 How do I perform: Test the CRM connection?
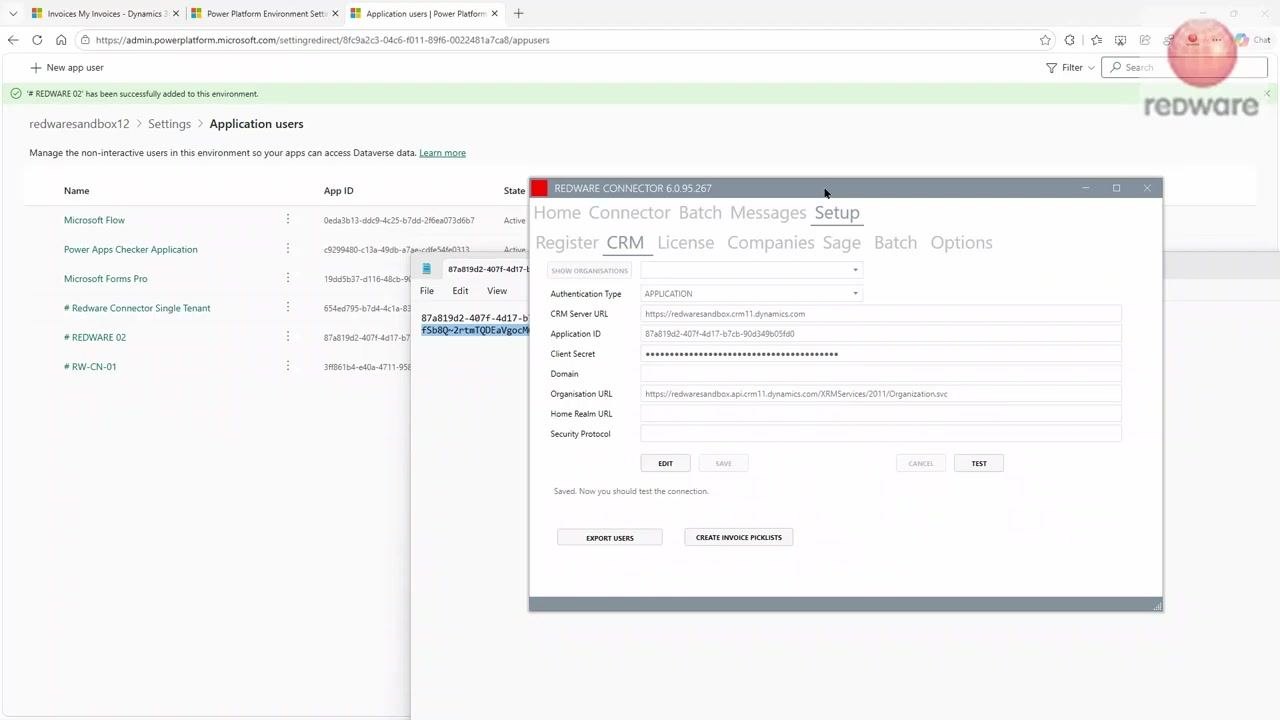[979, 463]
